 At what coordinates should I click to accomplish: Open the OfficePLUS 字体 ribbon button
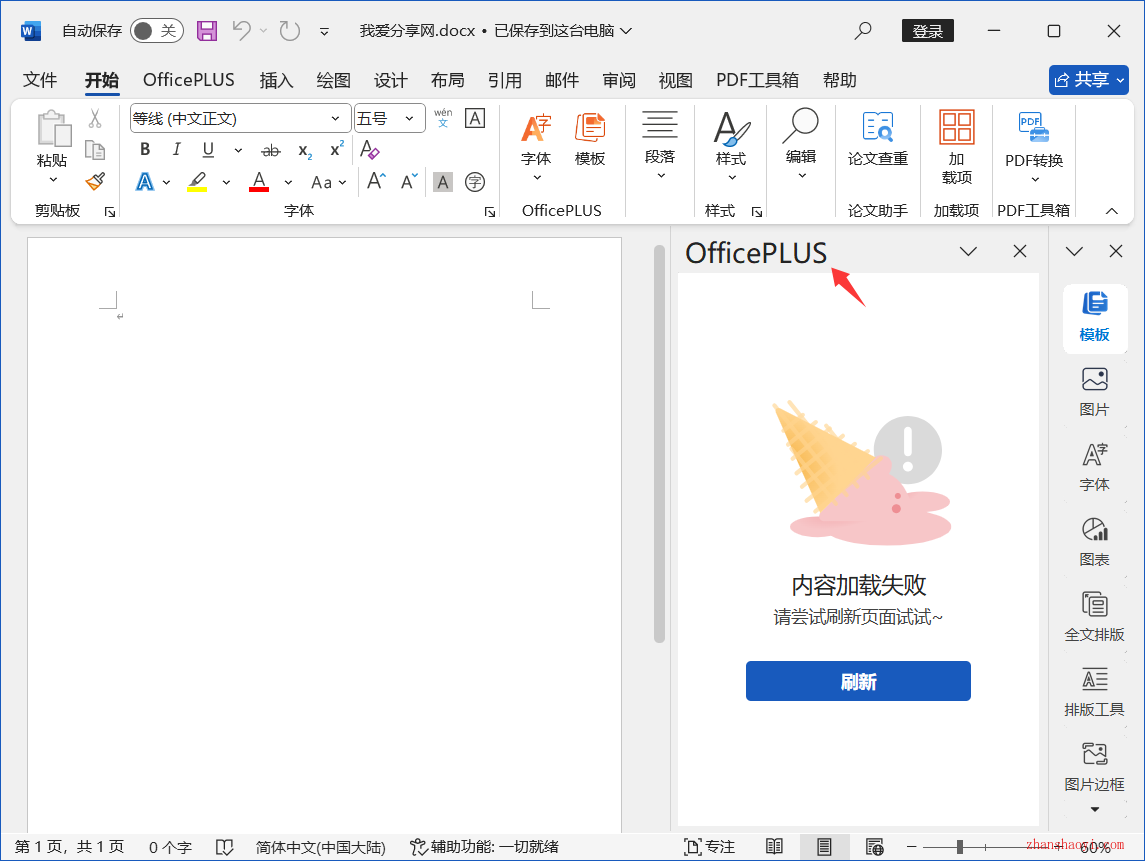[536, 147]
